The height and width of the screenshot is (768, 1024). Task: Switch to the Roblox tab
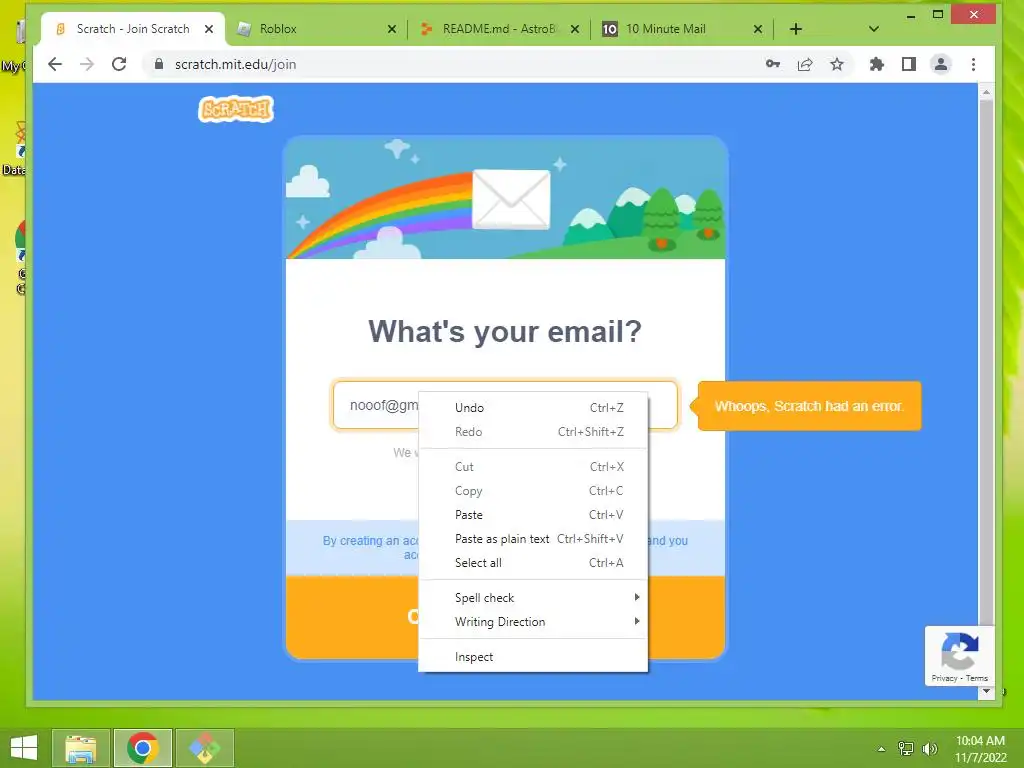tap(317, 29)
